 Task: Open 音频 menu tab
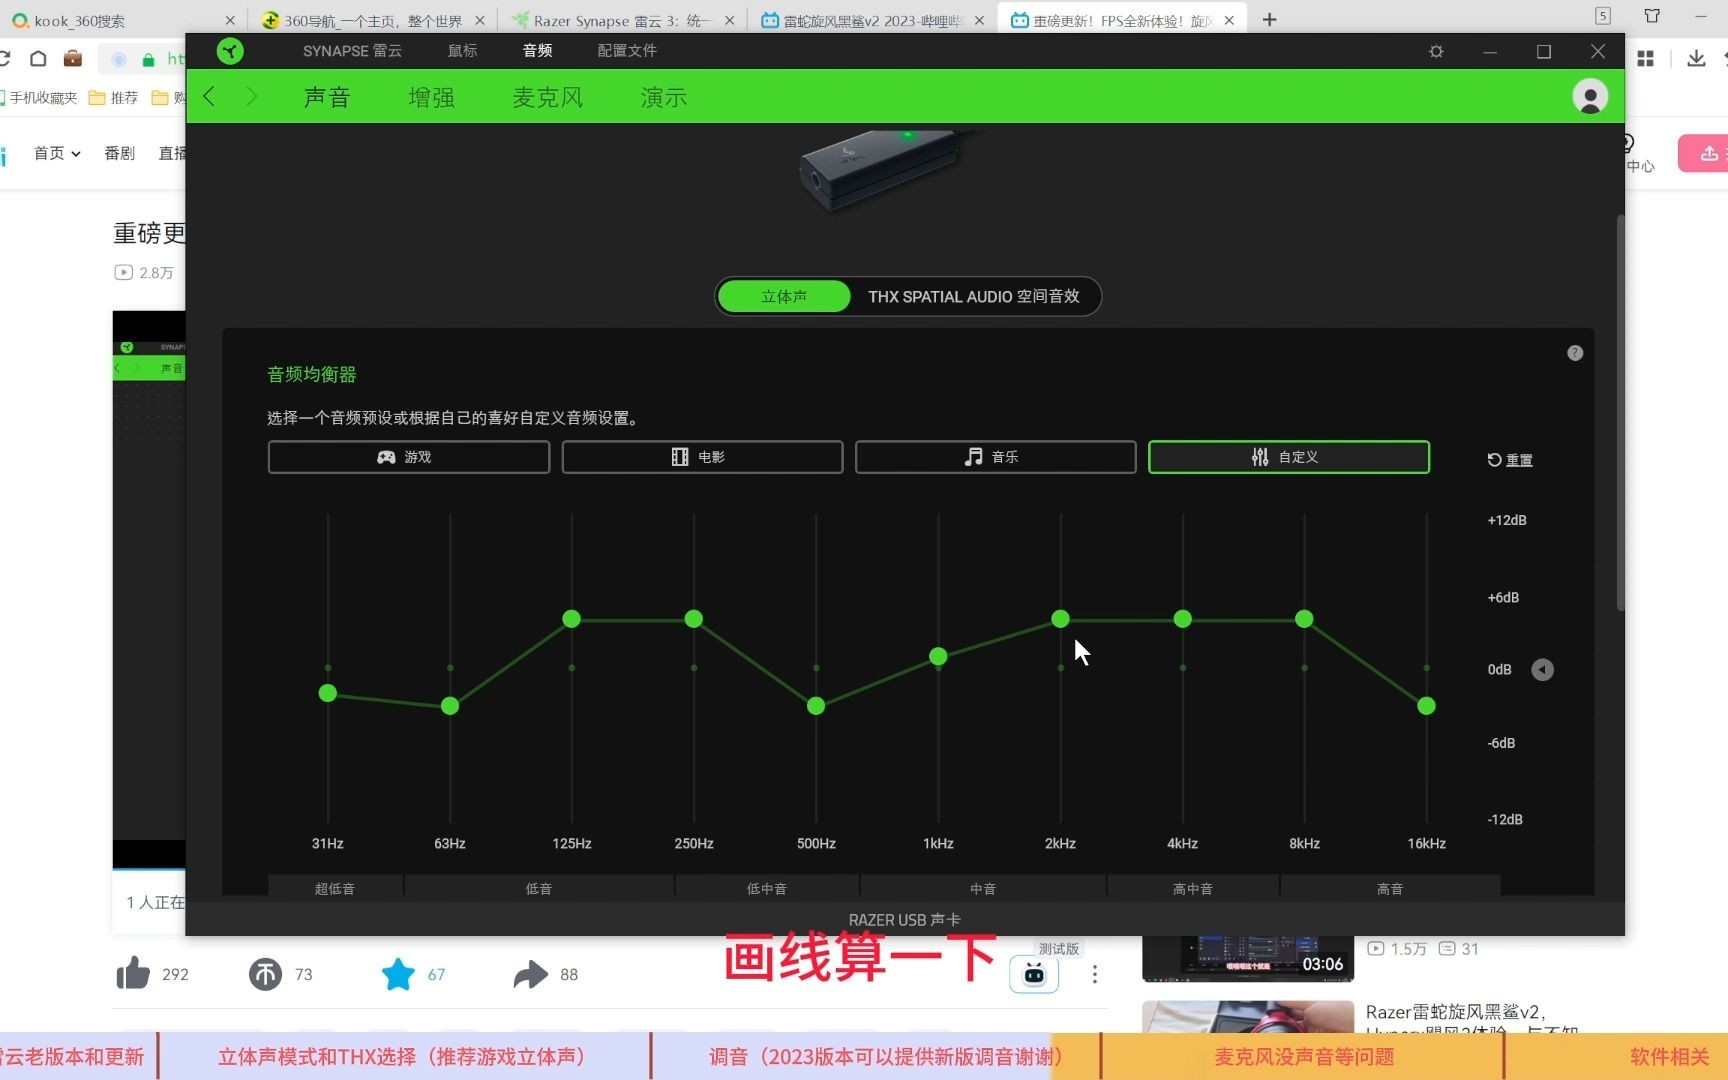[x=537, y=51]
